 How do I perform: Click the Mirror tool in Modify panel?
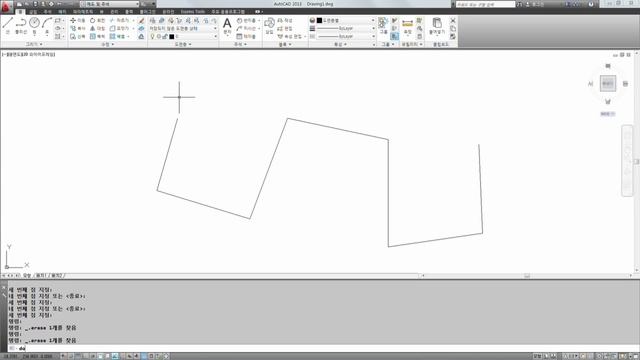click(97, 29)
